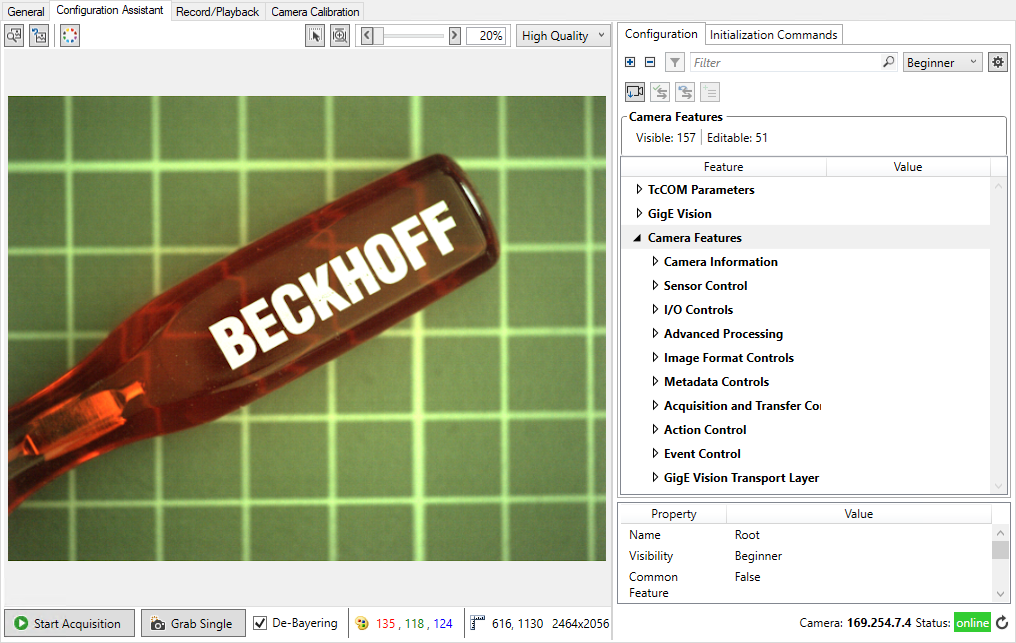This screenshot has width=1016, height=643.
Task: Click the read-from-camera icon
Action: pos(634,92)
